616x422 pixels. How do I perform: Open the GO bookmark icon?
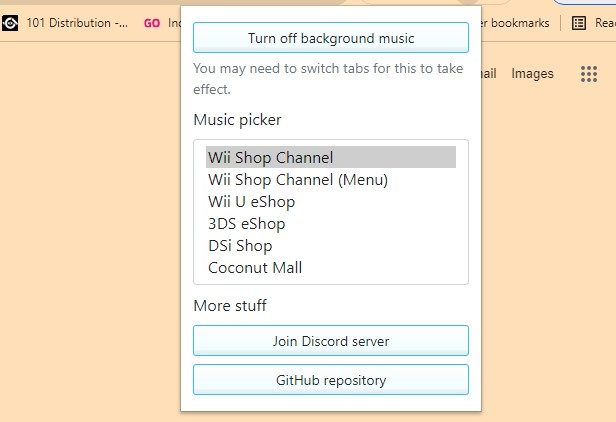pos(152,23)
